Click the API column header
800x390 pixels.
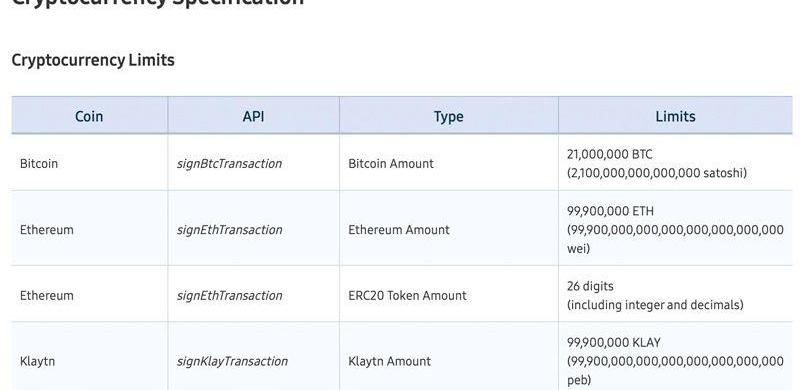pos(254,116)
